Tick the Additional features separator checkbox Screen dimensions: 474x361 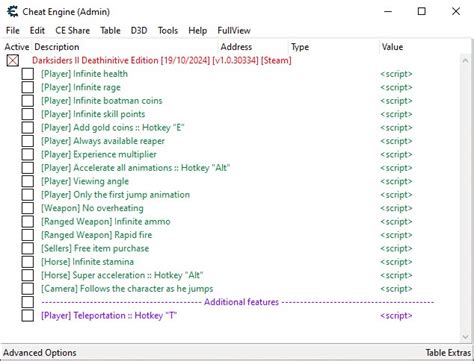coord(28,302)
